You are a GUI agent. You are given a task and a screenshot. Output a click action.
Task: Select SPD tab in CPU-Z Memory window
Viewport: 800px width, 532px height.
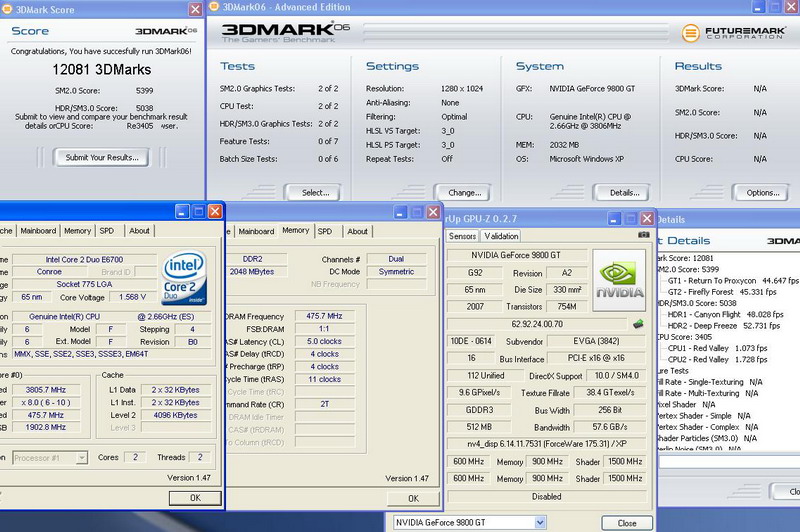(x=326, y=231)
